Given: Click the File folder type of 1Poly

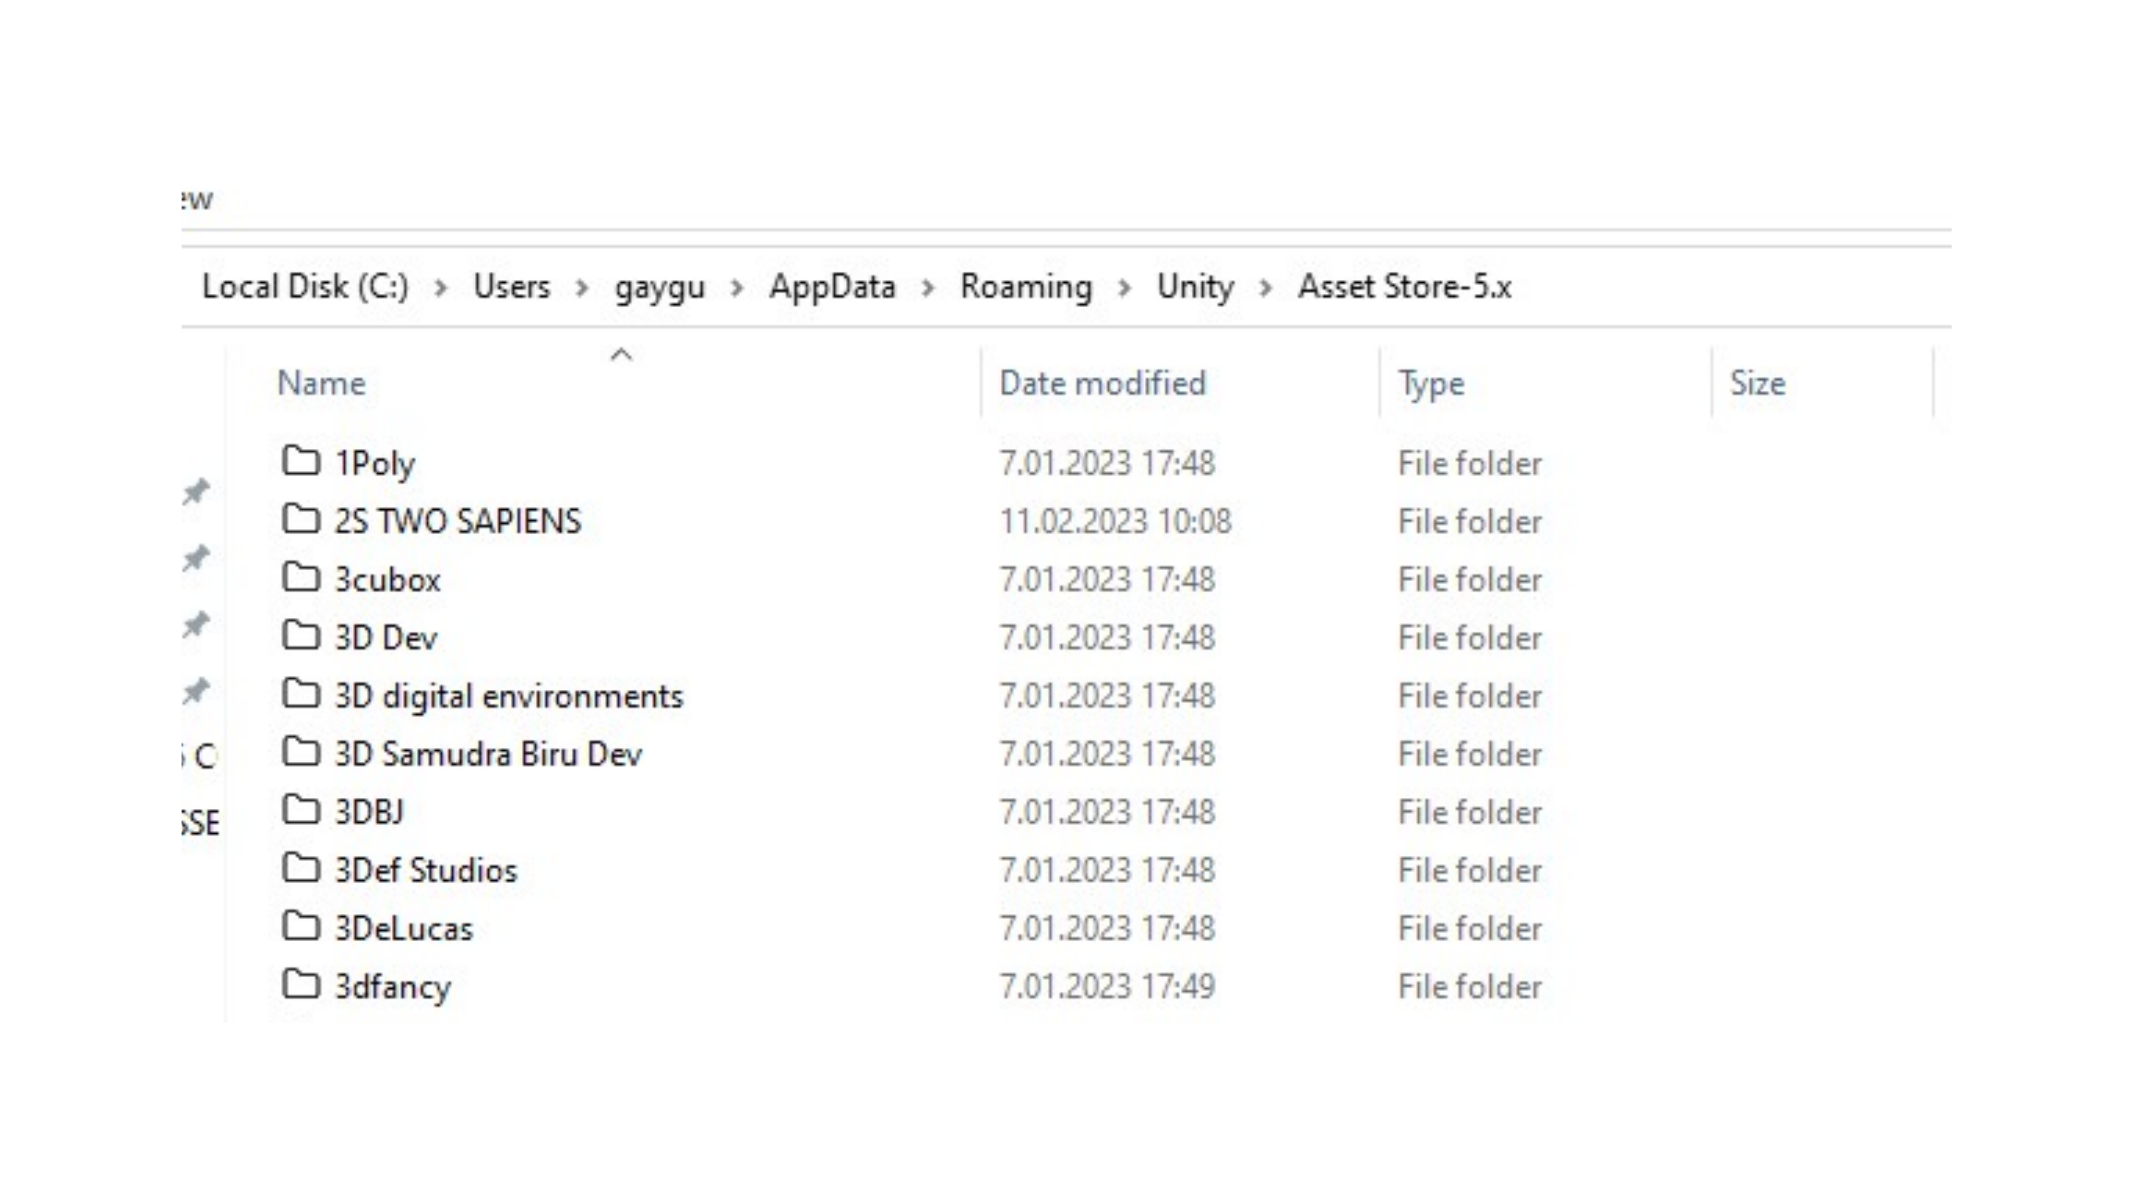Looking at the screenshot, I should [1470, 464].
